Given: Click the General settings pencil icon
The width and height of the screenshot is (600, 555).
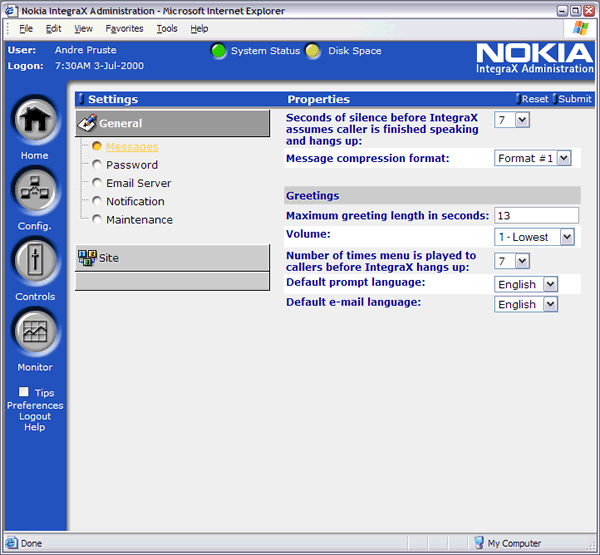Looking at the screenshot, I should [x=87, y=123].
